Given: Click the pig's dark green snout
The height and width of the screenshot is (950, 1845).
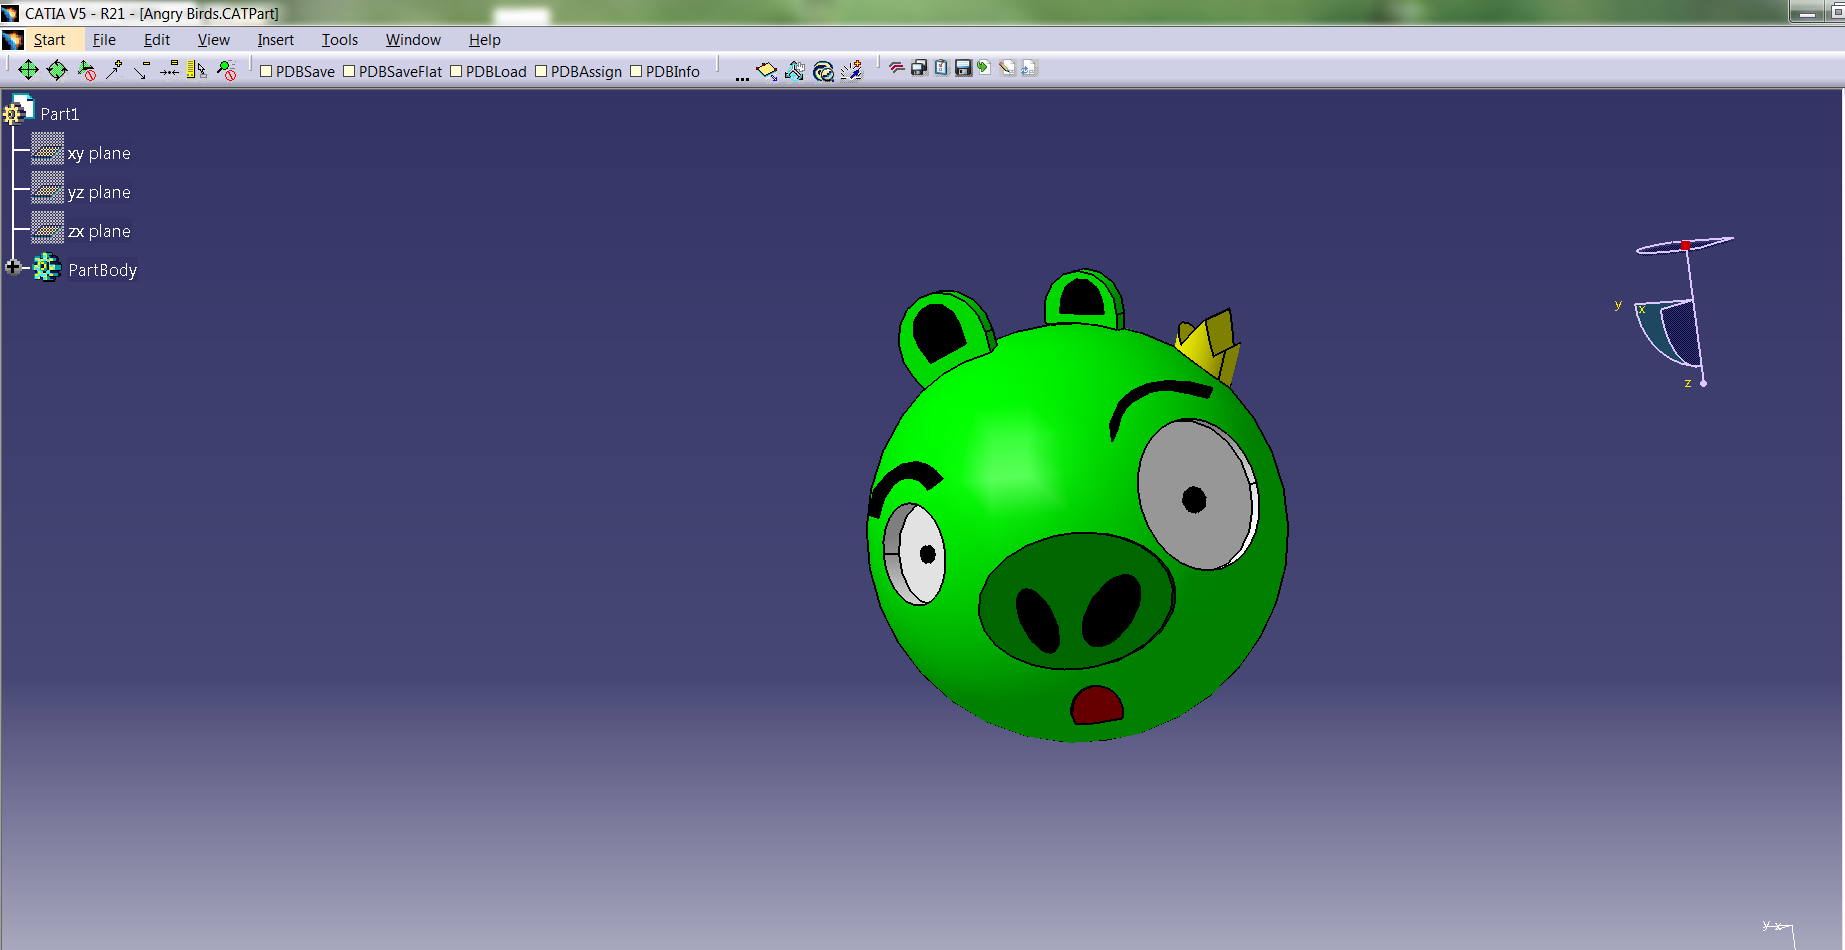Looking at the screenshot, I should 1076,601.
